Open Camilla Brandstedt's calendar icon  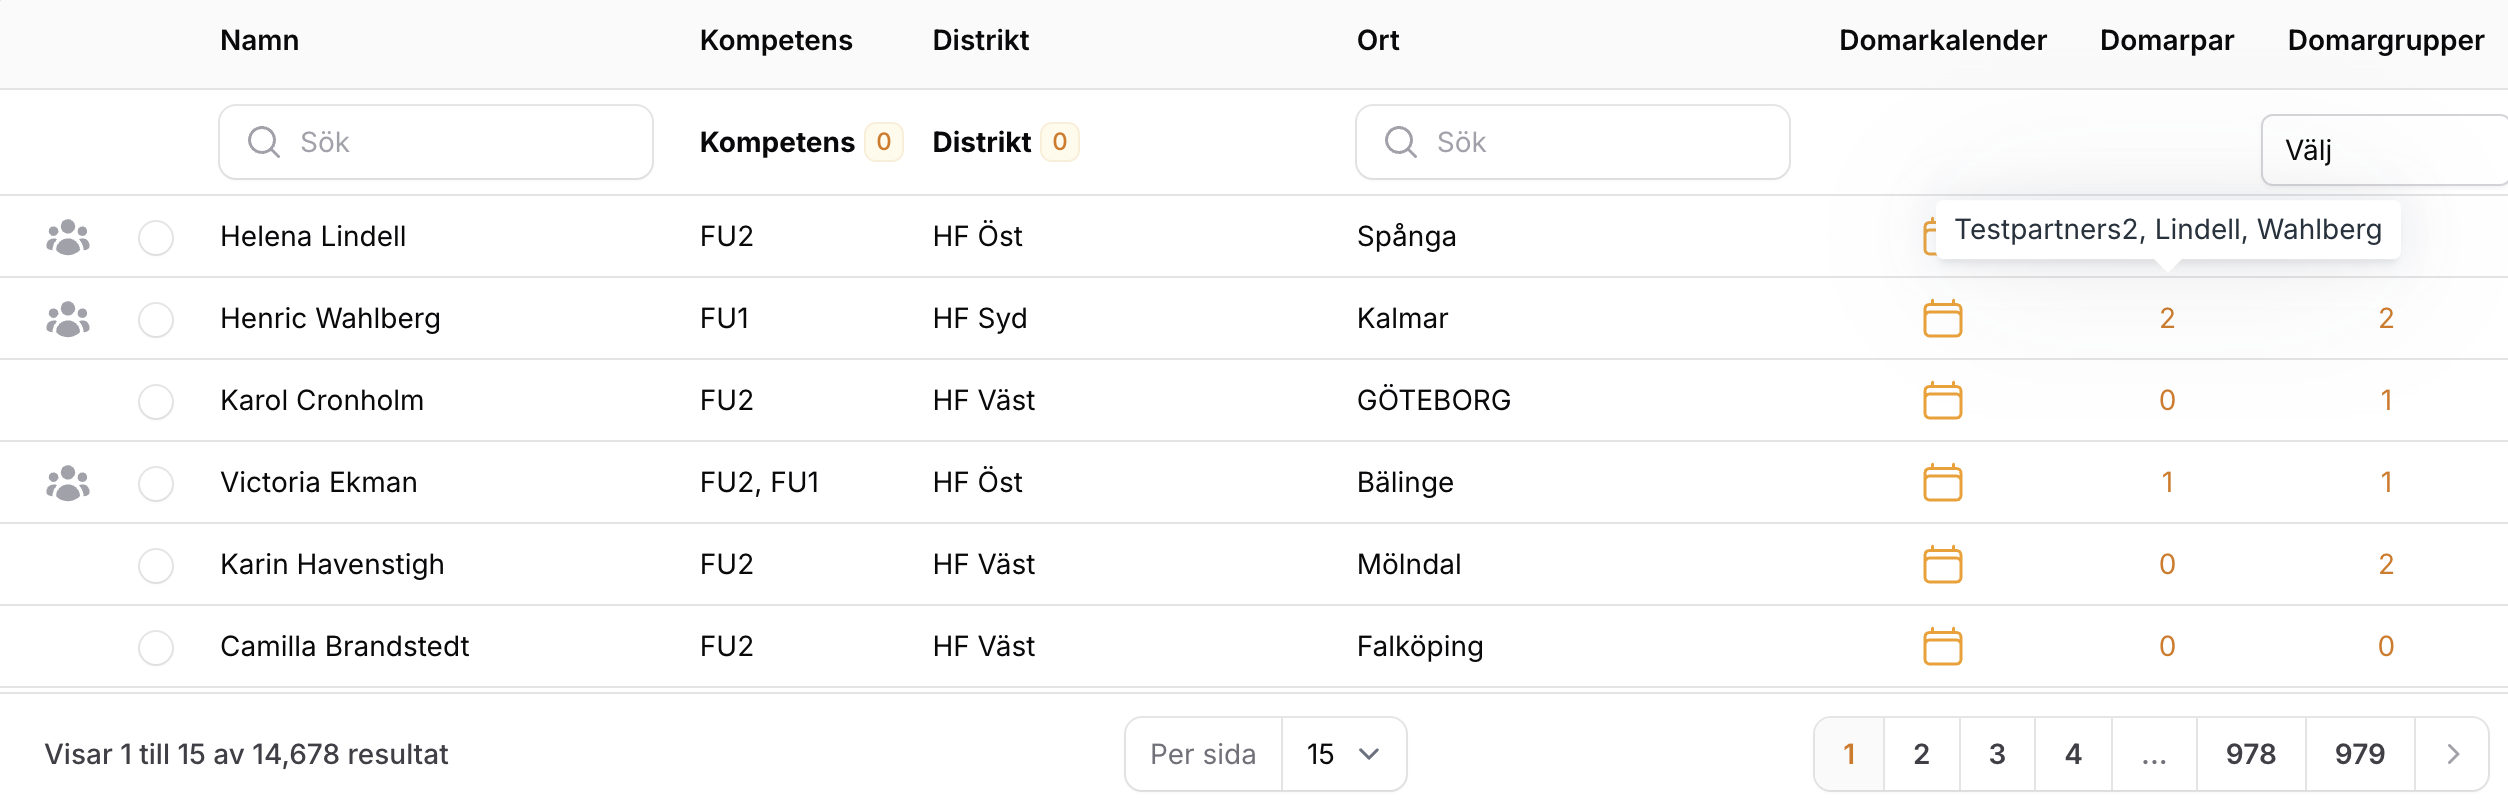(x=1942, y=647)
